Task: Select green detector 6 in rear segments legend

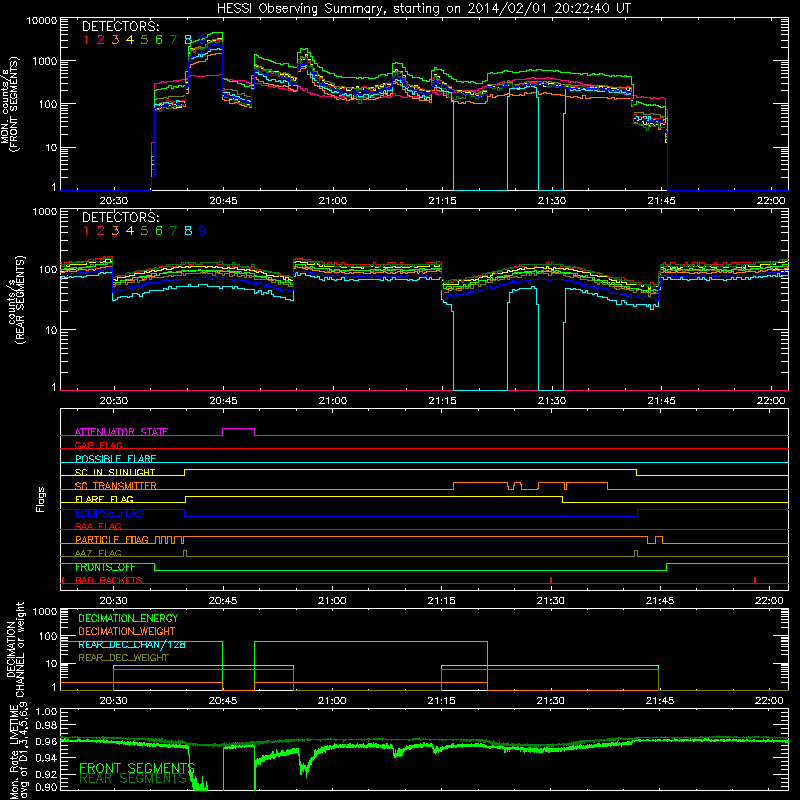Action: point(159,231)
